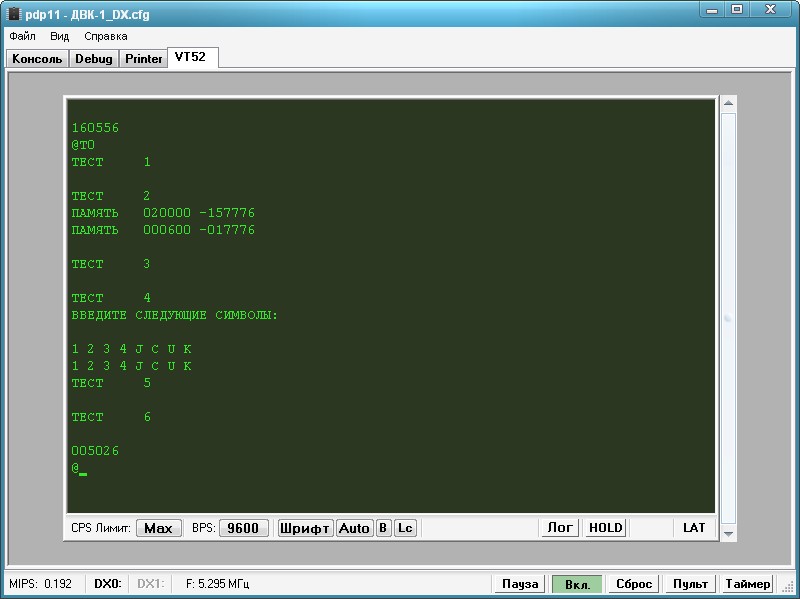Toggle the B button in terminal toolbar
This screenshot has height=599, width=800.
[x=383, y=528]
